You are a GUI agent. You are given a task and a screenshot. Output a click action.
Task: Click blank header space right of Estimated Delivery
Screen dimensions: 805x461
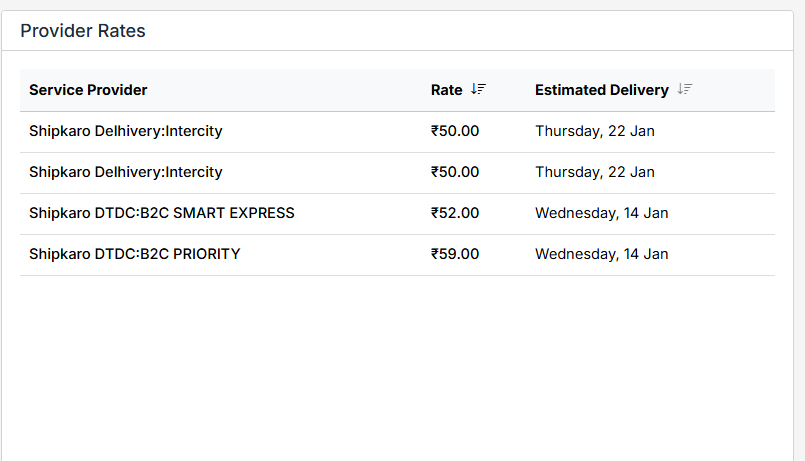(735, 90)
